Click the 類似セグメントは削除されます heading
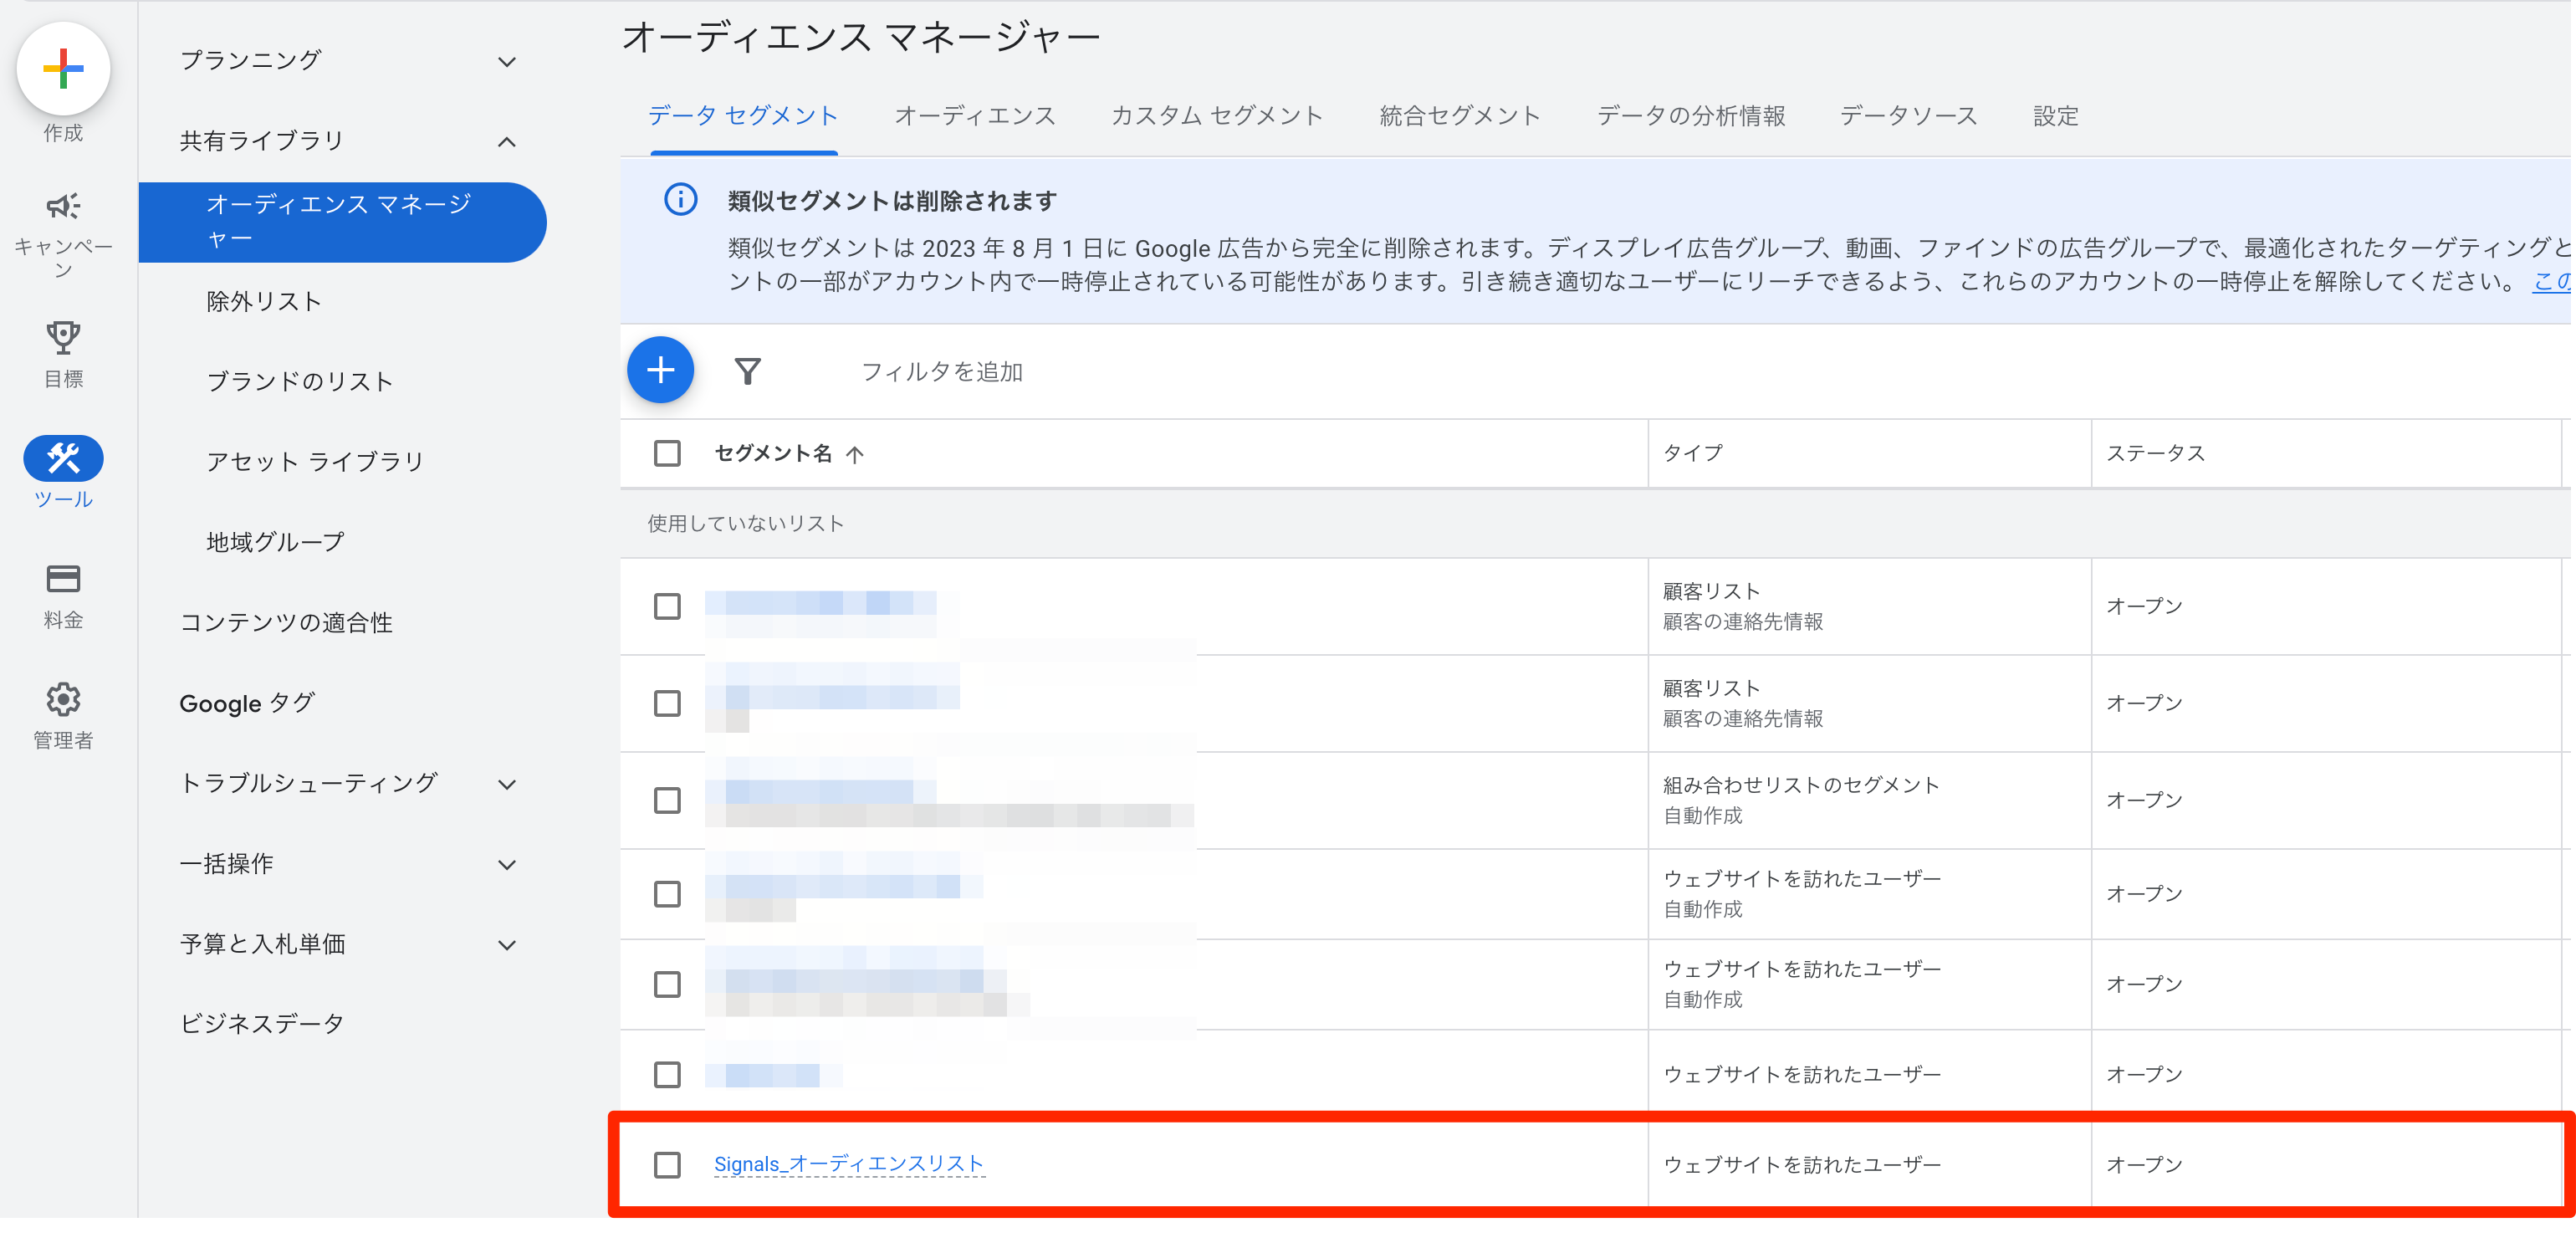The height and width of the screenshot is (1253, 2576). tap(892, 200)
